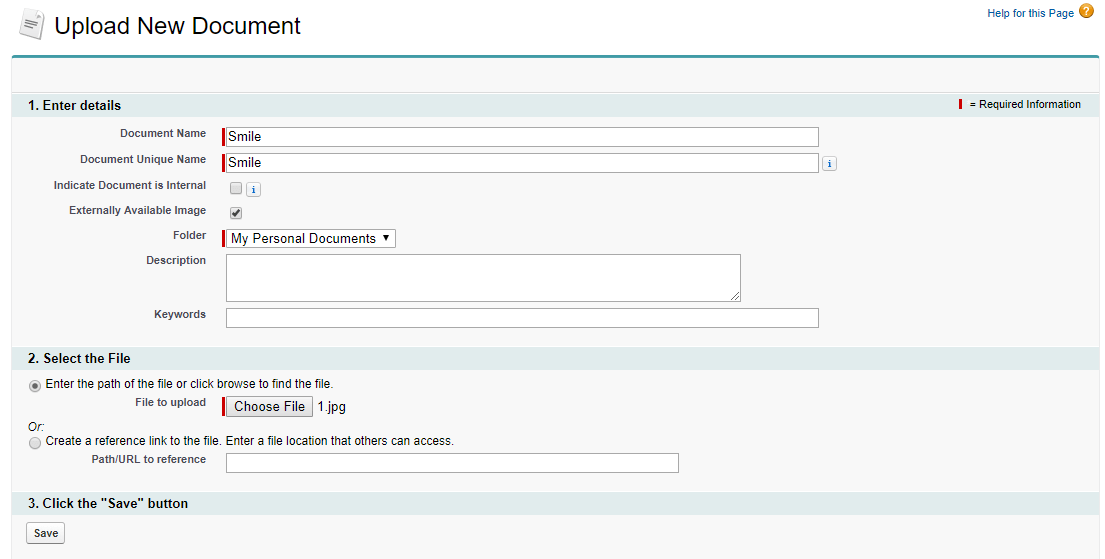Open the Help for this Page link
This screenshot has width=1105, height=559.
1030,13
